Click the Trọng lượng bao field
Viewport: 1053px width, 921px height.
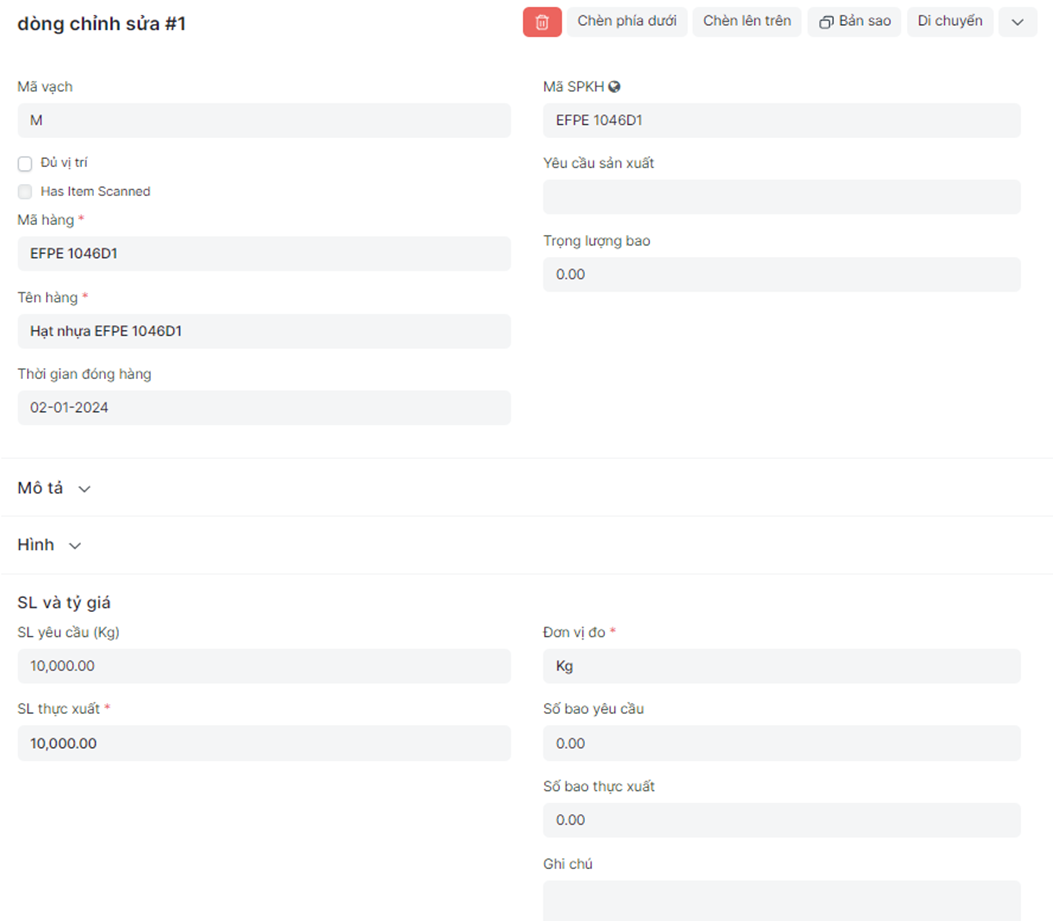click(x=781, y=275)
